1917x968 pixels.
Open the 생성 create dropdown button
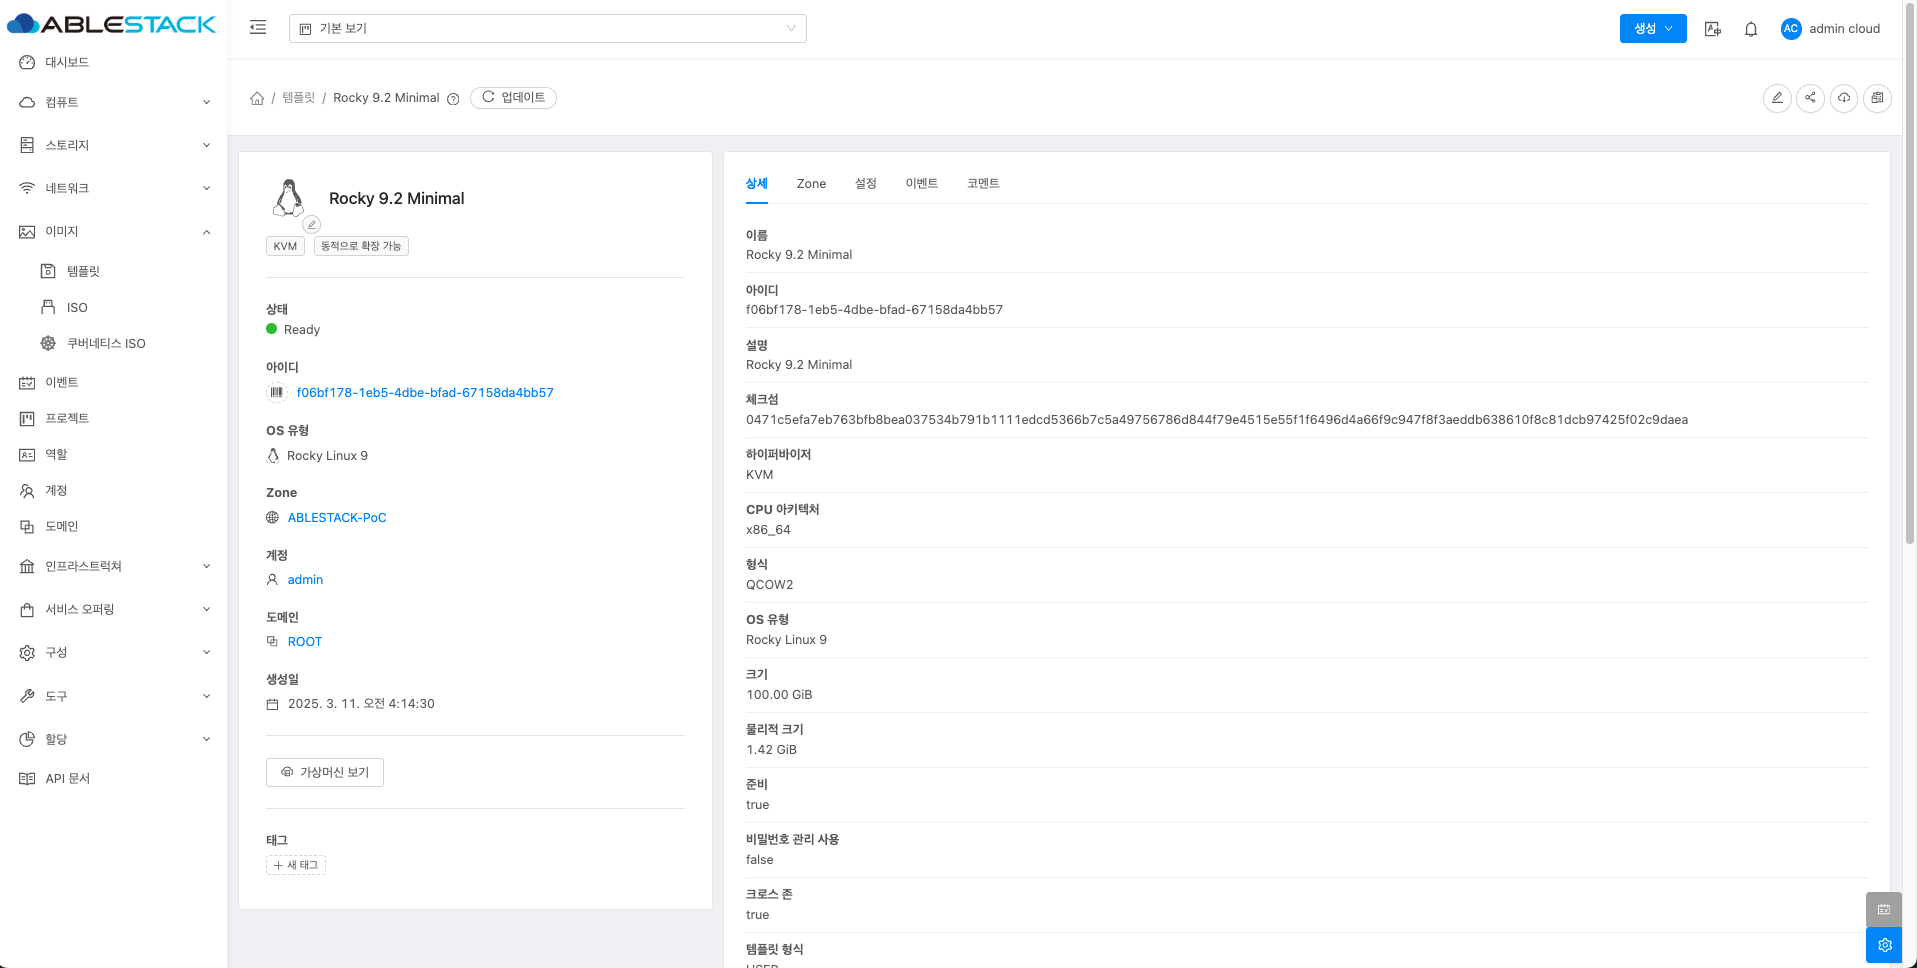pyautogui.click(x=1653, y=29)
